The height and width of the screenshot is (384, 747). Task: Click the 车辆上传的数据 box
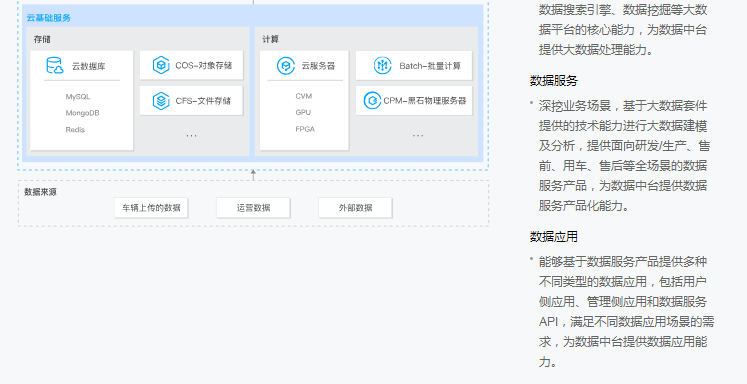pyautogui.click(x=151, y=208)
